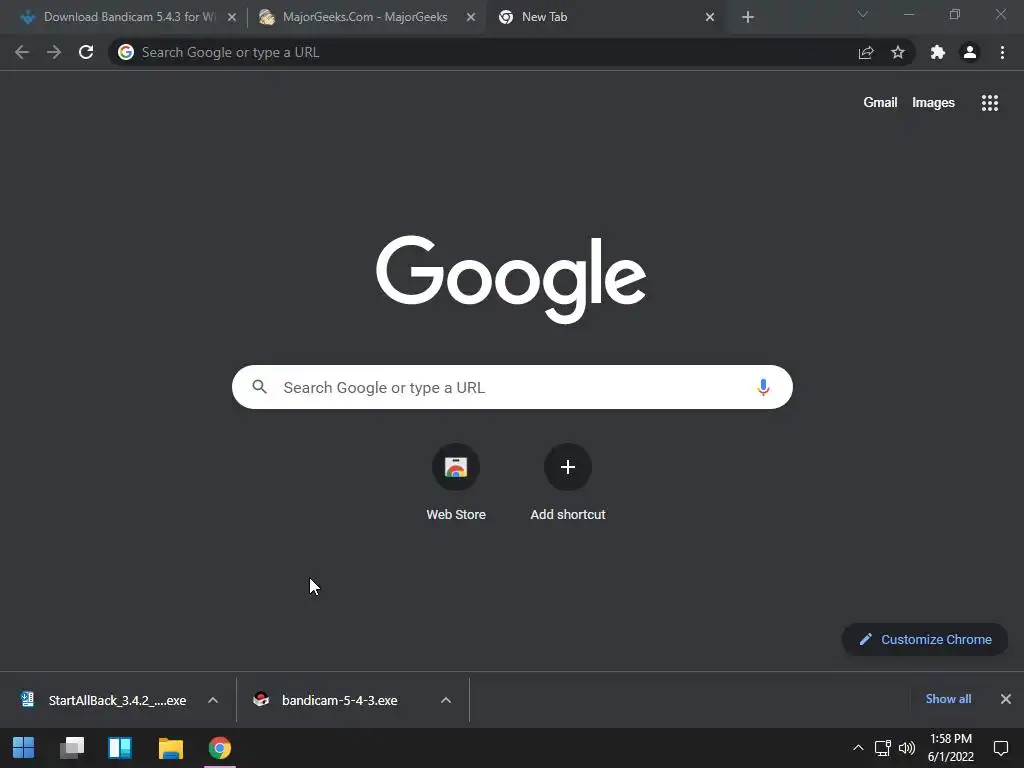Image resolution: width=1024 pixels, height=768 pixels.
Task: Show hidden system tray icons
Action: pyautogui.click(x=858, y=748)
